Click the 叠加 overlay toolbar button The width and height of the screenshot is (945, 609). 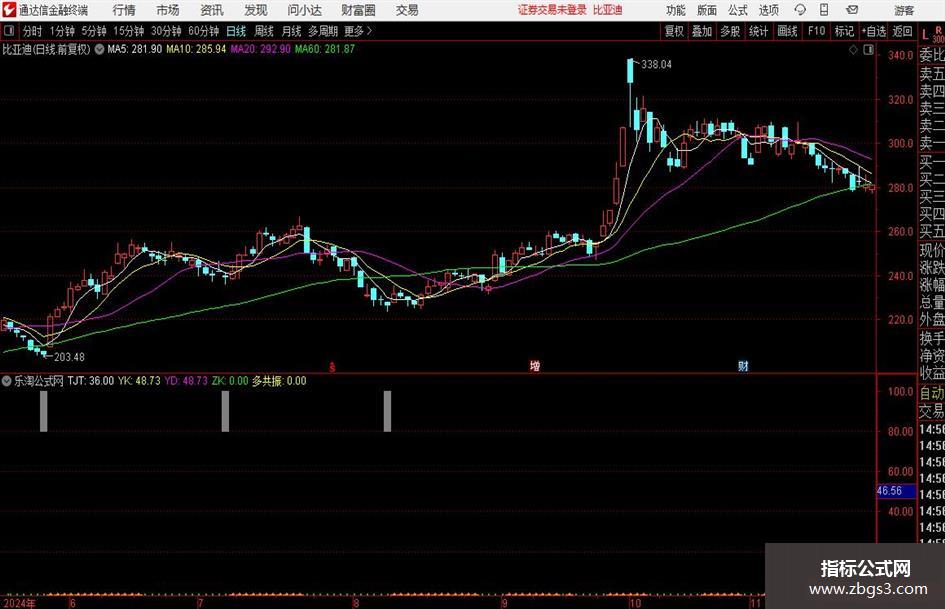[x=702, y=31]
